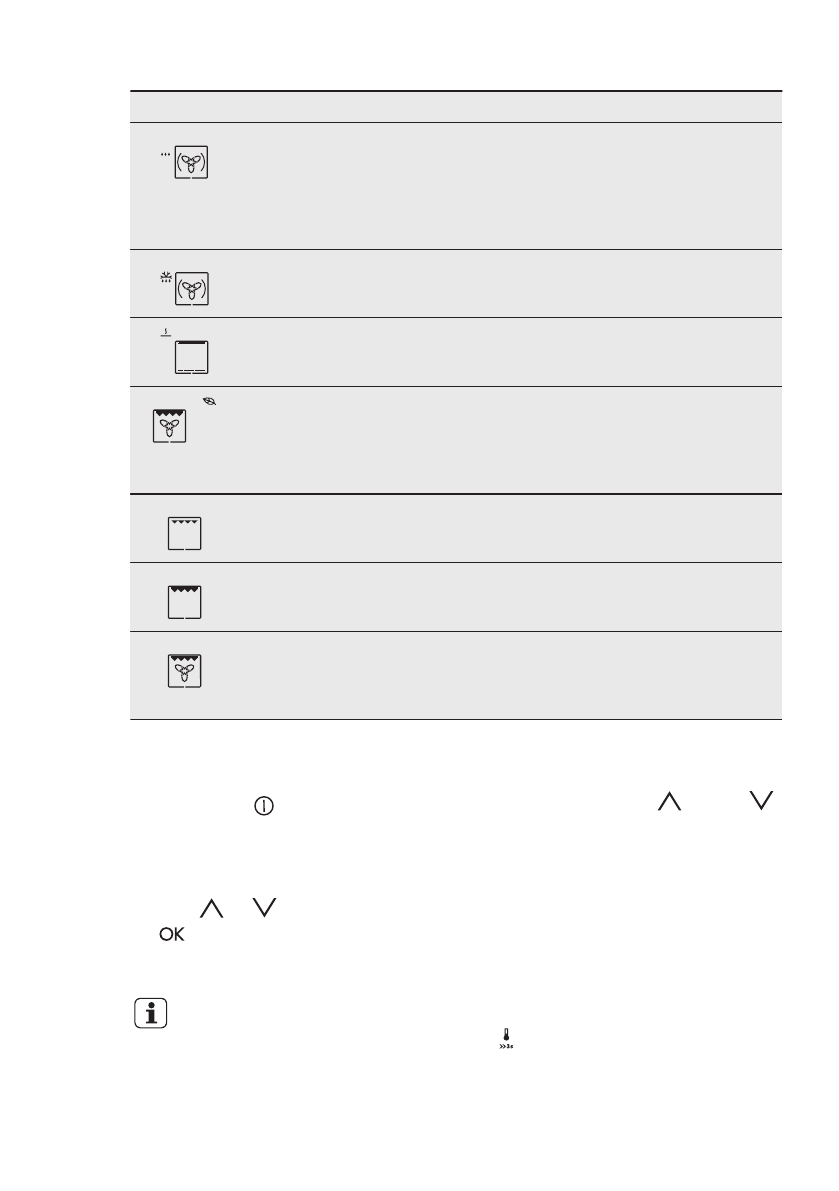Select the grill-and-fan icon beside the leaf

[x=171, y=426]
